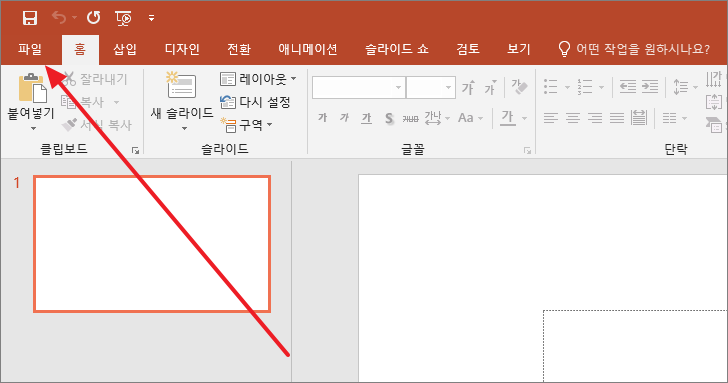Click bullets list icon

[x=551, y=87]
